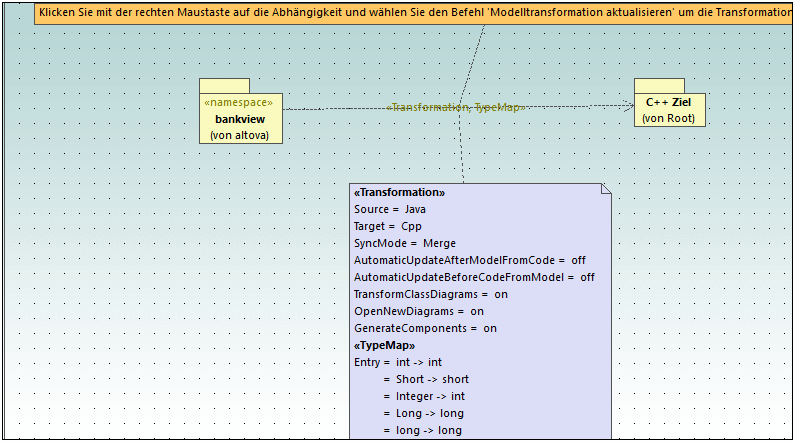Select the SyncMode = Merge entry

coord(404,243)
